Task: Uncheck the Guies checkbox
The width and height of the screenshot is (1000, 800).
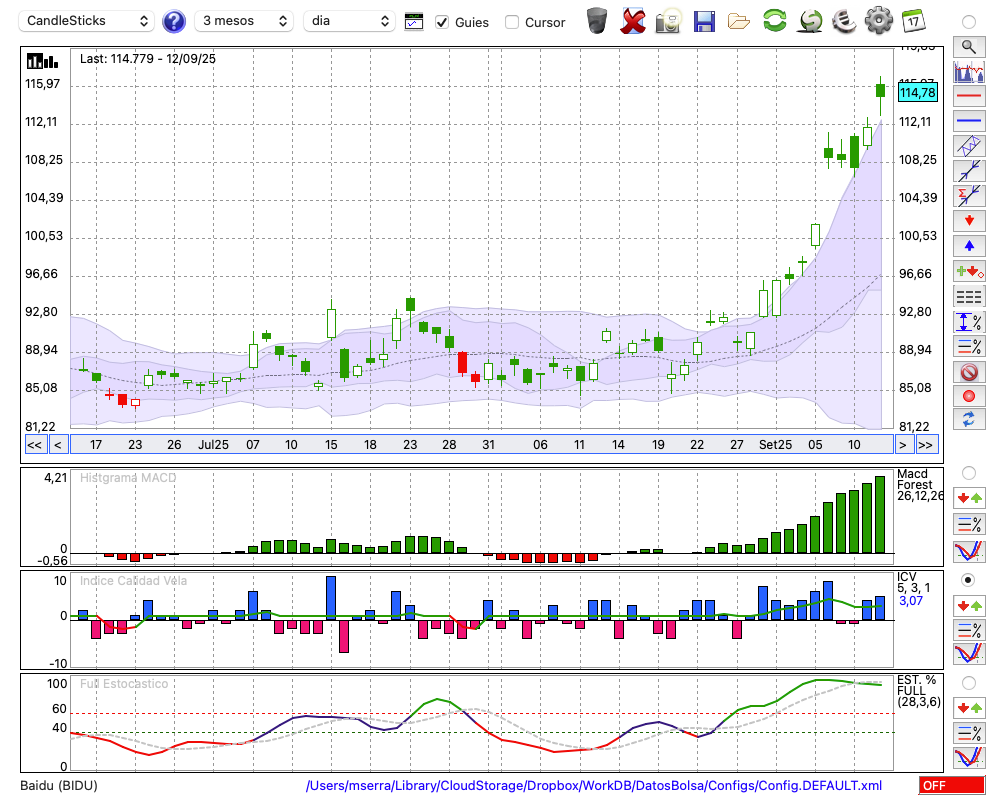Action: 441,22
